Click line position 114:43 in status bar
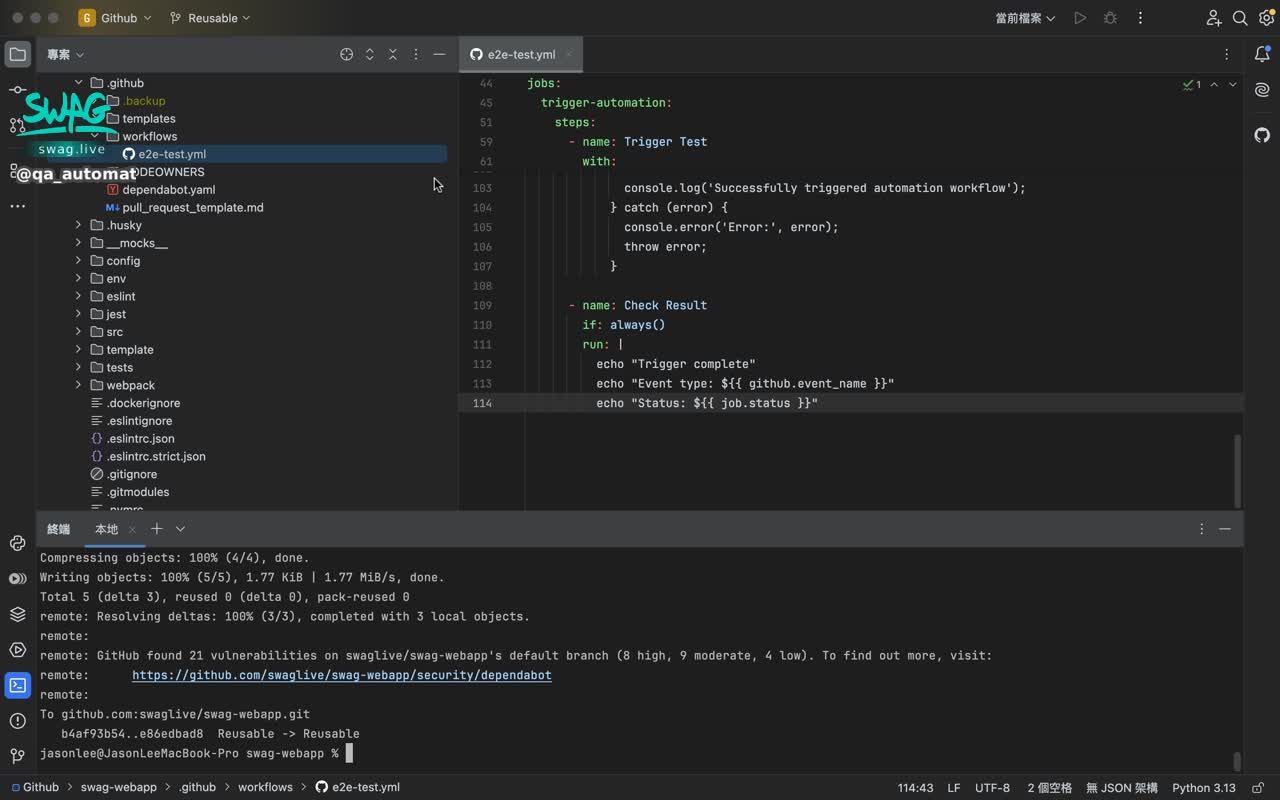 (915, 788)
